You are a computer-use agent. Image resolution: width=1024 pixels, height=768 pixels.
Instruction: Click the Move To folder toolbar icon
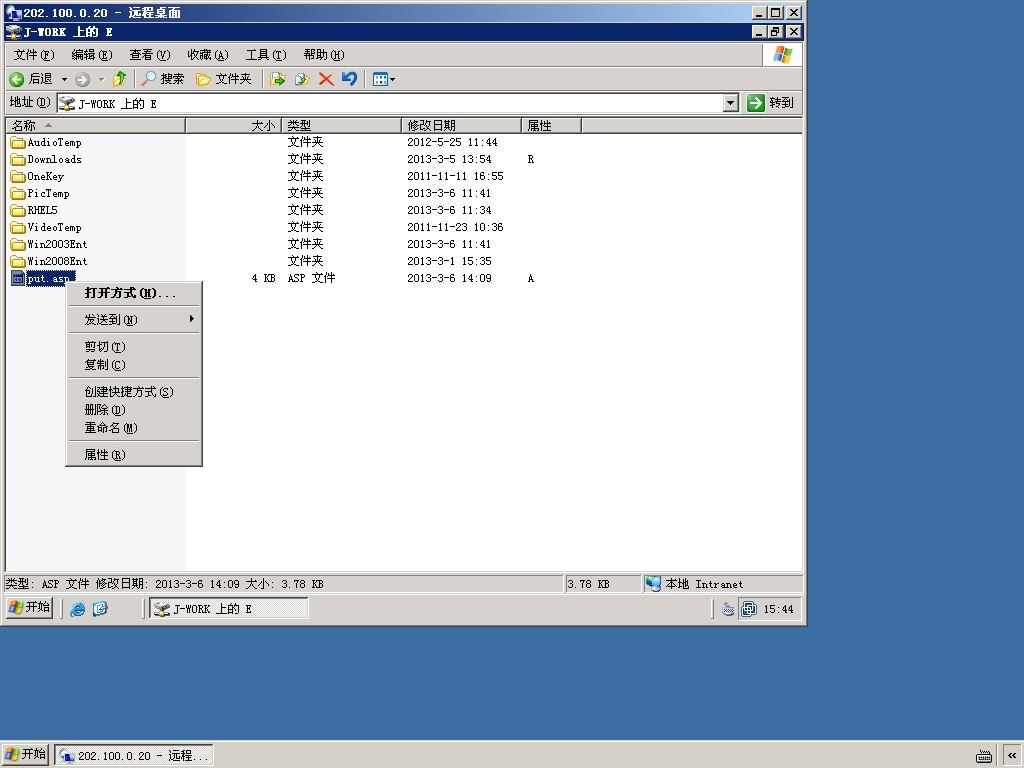coord(278,79)
